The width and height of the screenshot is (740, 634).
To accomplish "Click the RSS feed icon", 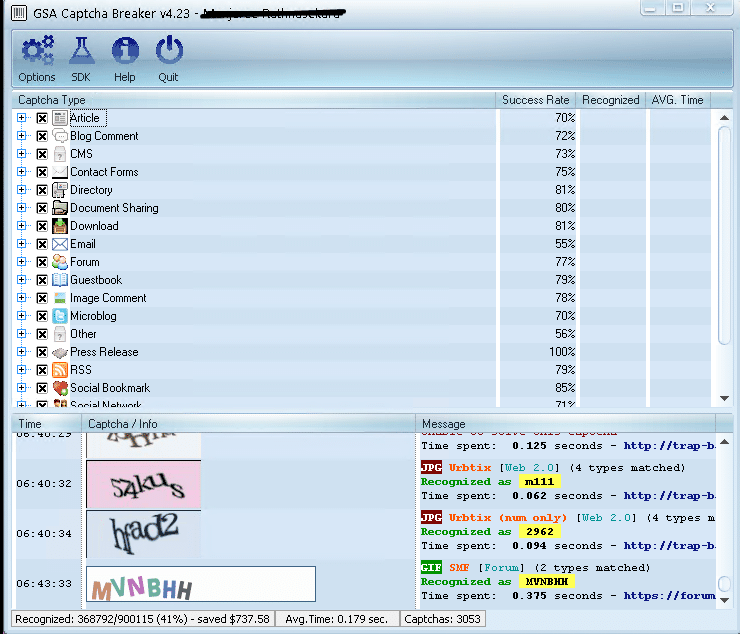I will pos(60,370).
